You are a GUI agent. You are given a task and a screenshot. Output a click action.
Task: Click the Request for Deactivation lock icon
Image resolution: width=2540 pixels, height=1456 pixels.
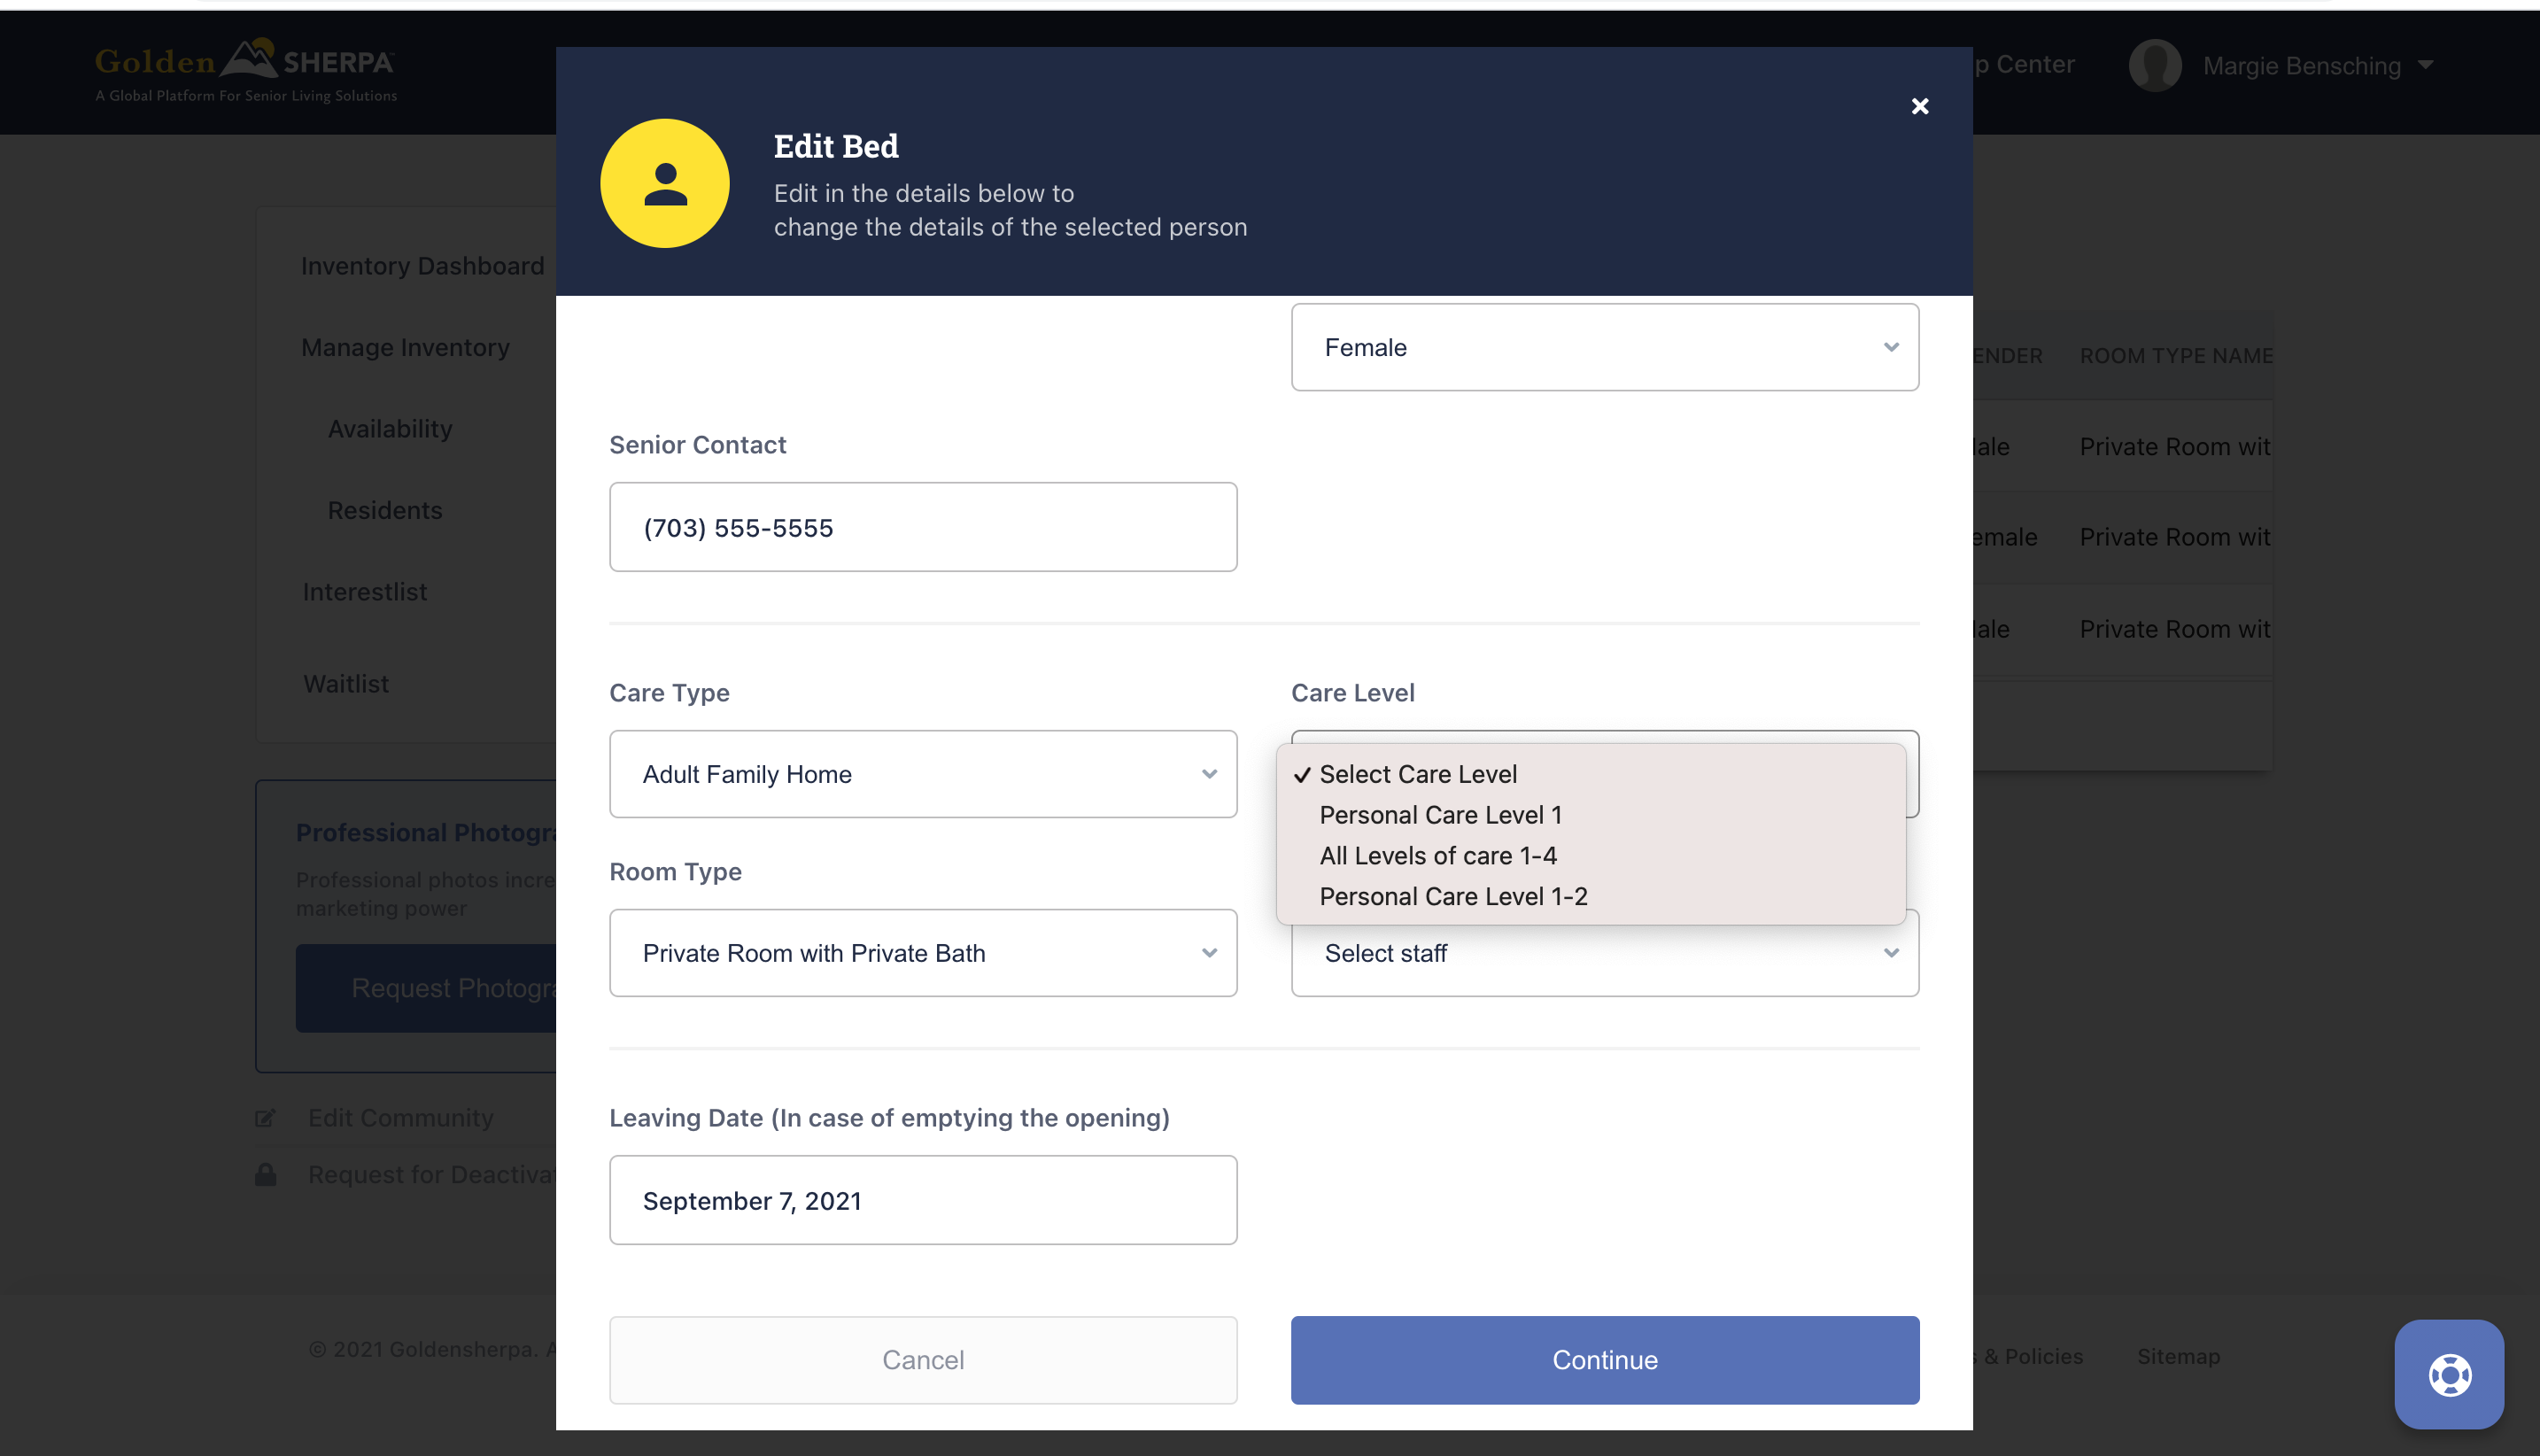[265, 1174]
